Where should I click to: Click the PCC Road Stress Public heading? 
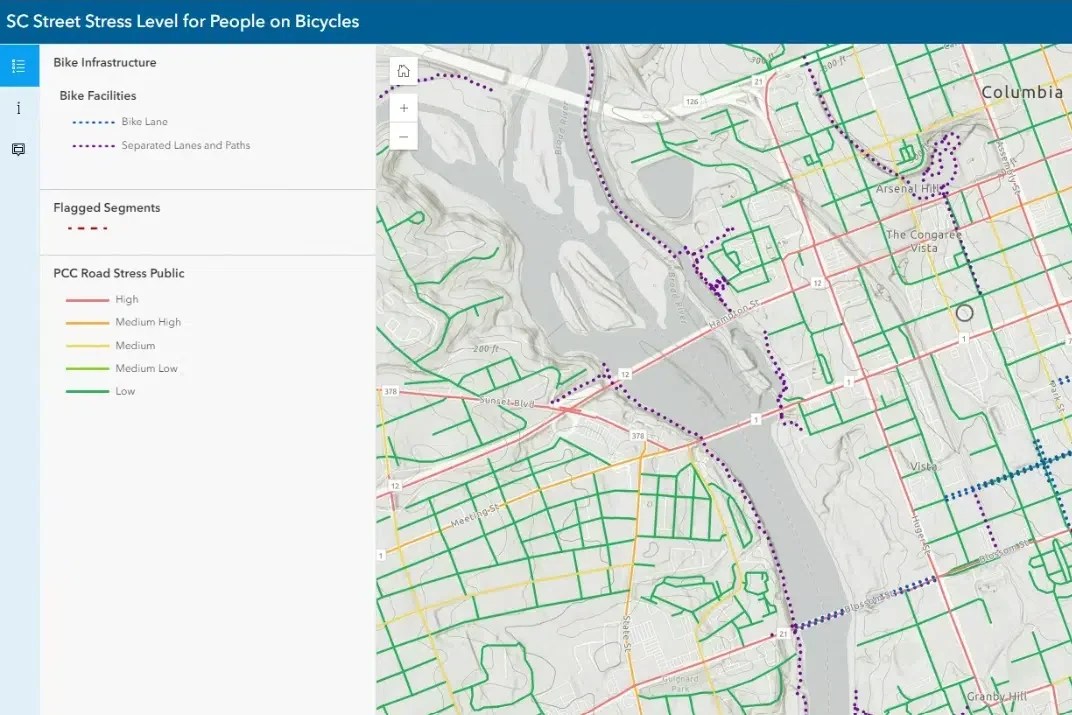(119, 273)
